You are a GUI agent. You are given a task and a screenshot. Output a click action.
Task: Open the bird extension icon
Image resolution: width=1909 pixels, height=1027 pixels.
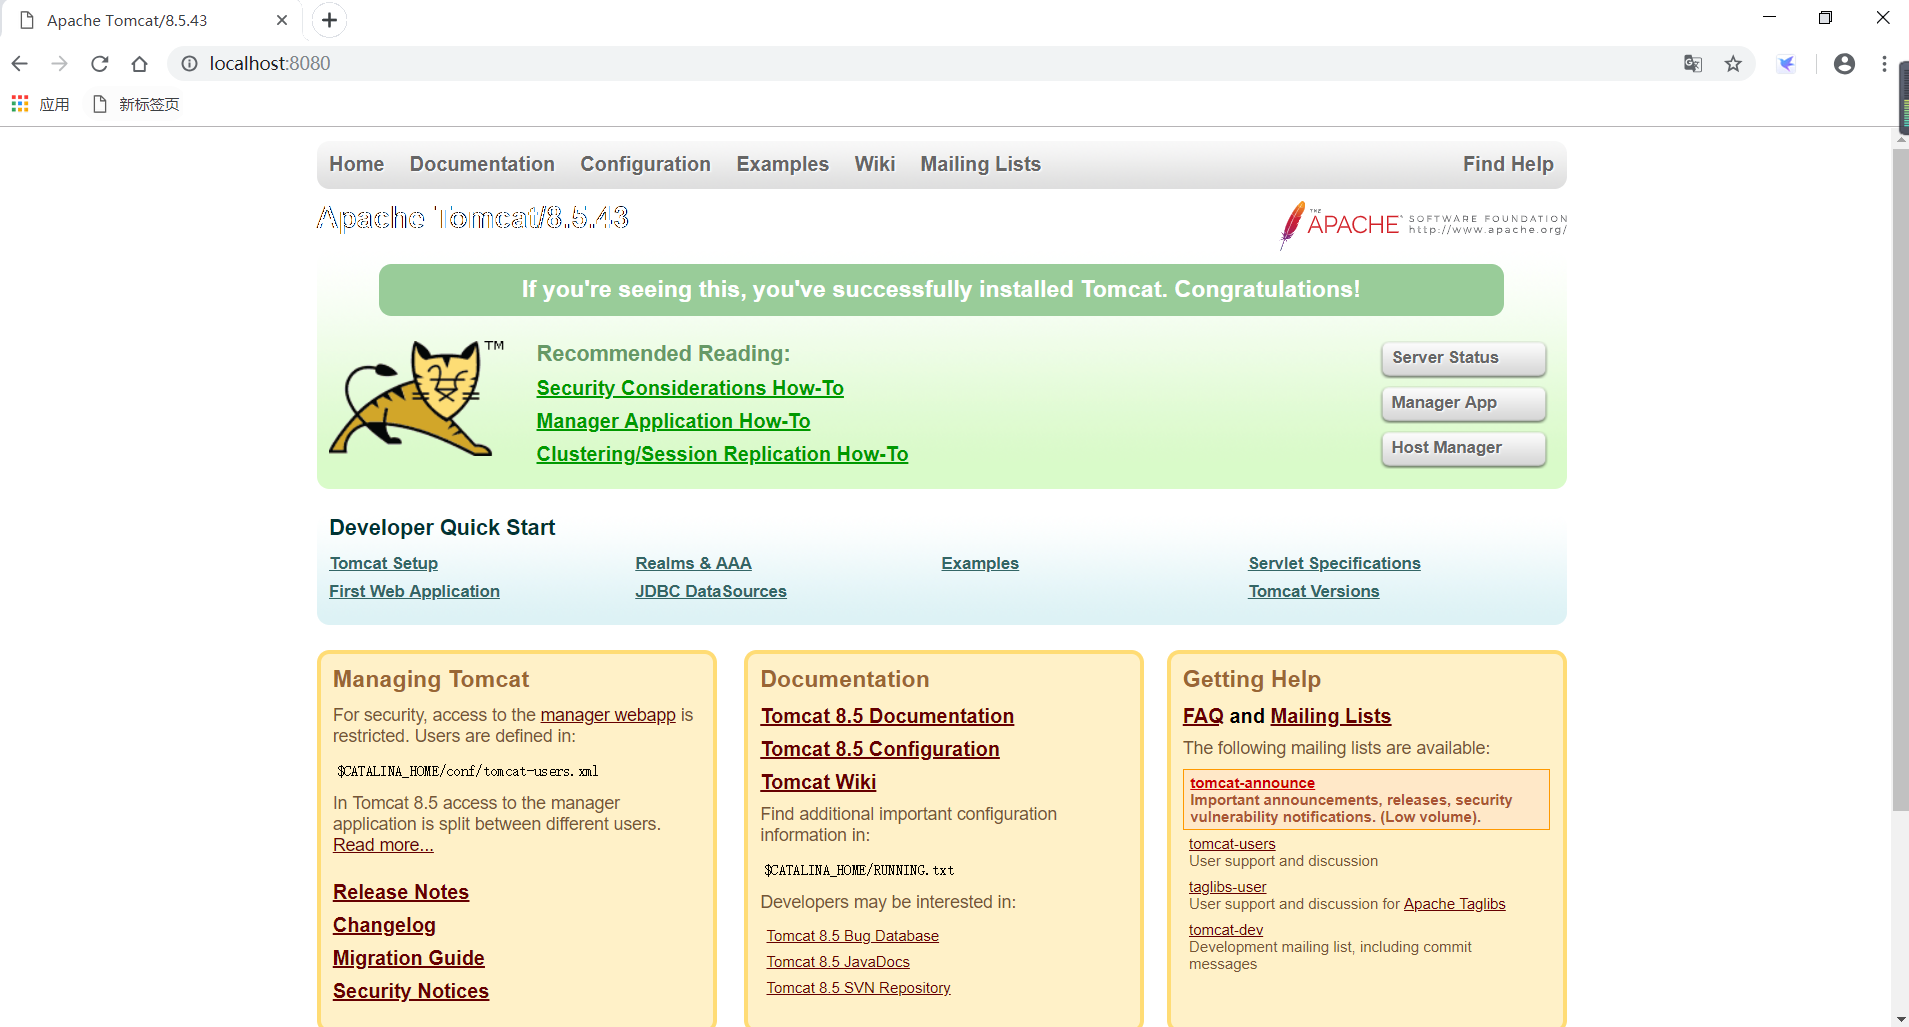click(x=1786, y=64)
